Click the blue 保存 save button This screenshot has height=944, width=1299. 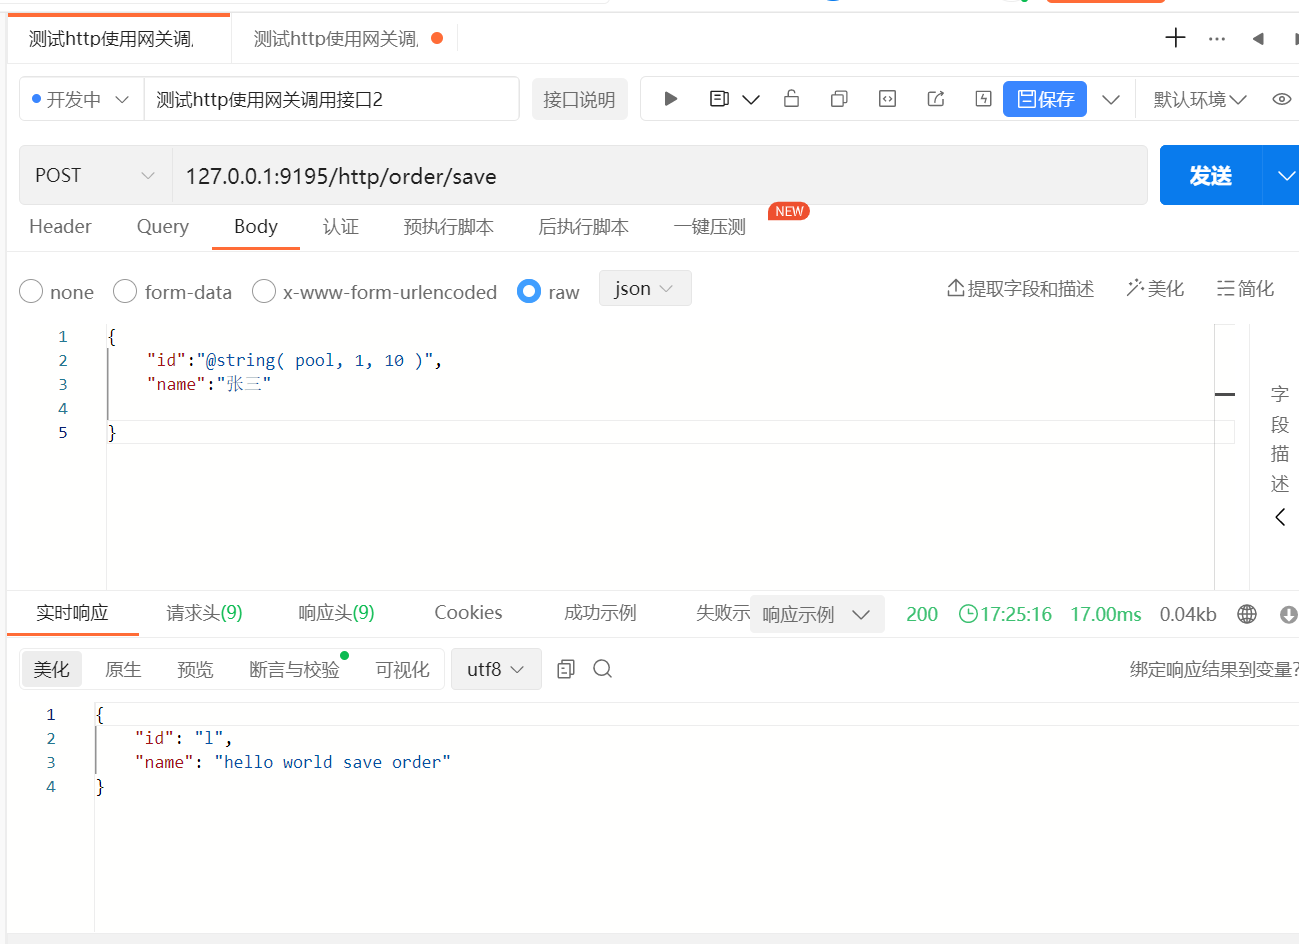click(1045, 99)
